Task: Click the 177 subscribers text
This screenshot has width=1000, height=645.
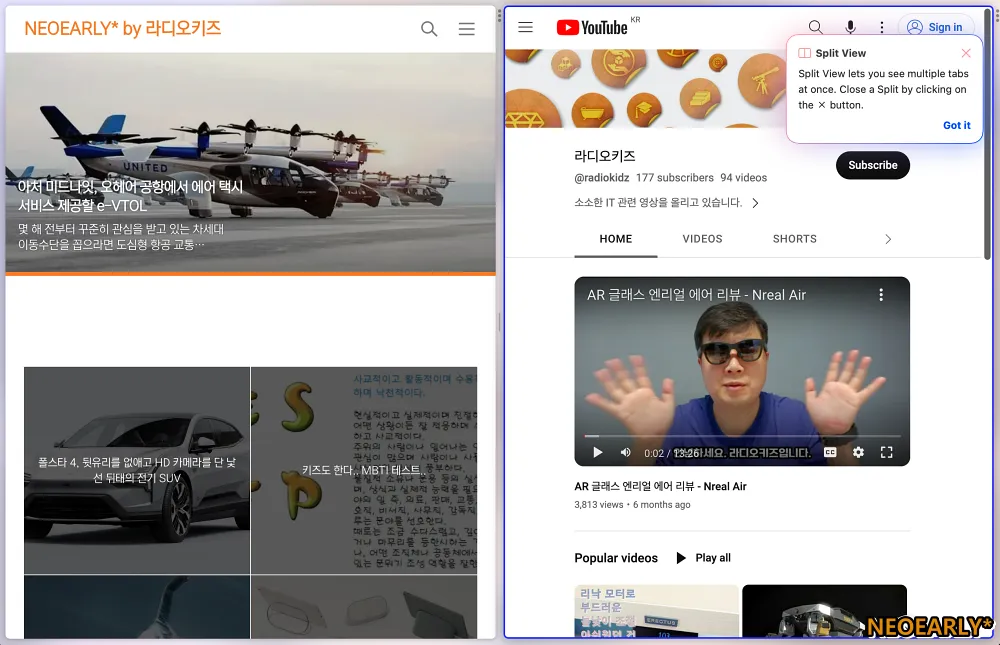Action: click(x=675, y=178)
